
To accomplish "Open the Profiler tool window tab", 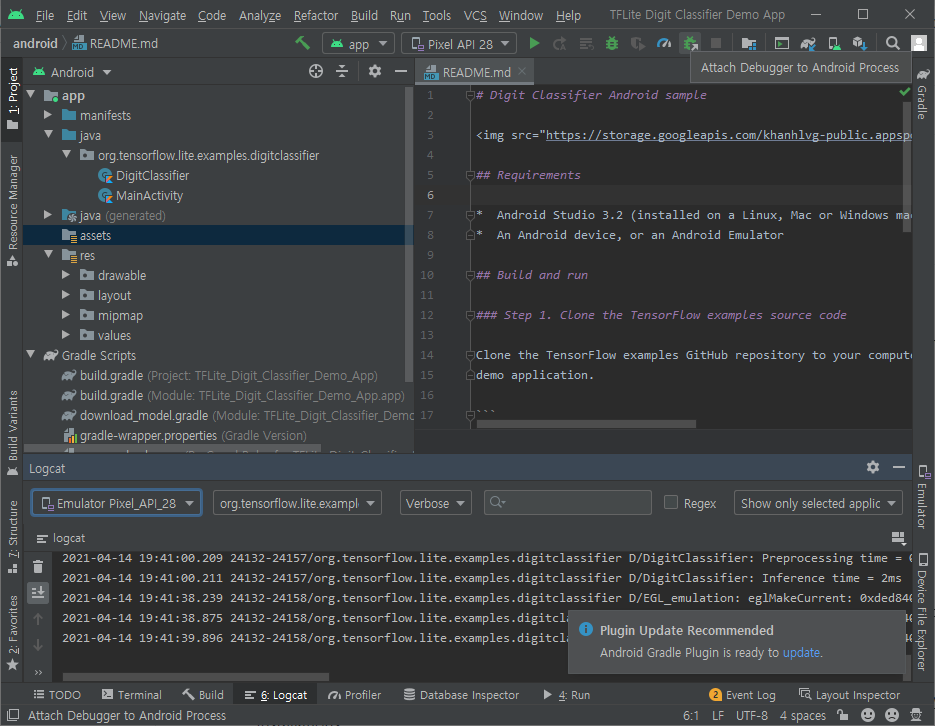I will pos(354,694).
